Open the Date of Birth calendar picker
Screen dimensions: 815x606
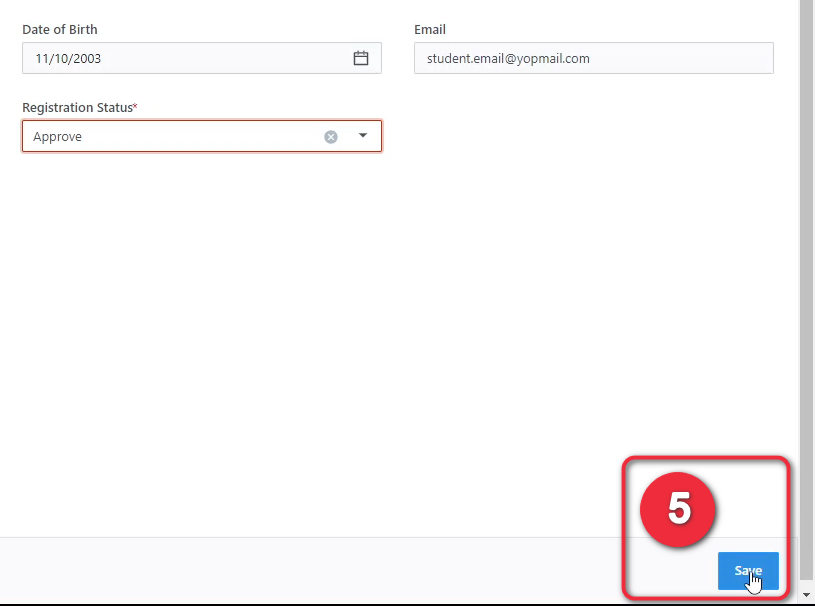(x=361, y=58)
